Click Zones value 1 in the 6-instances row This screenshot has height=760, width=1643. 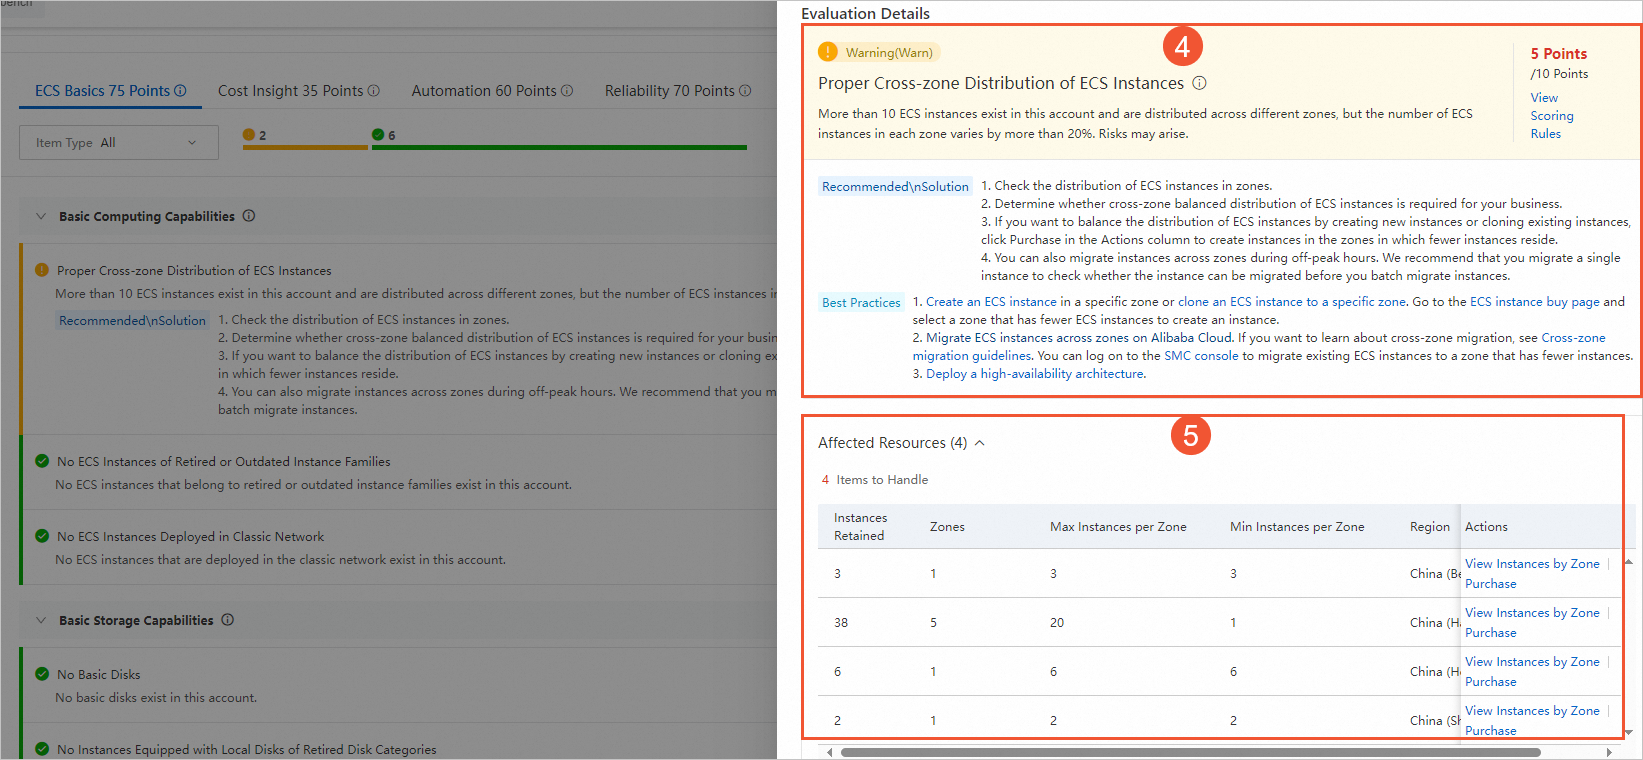(933, 672)
